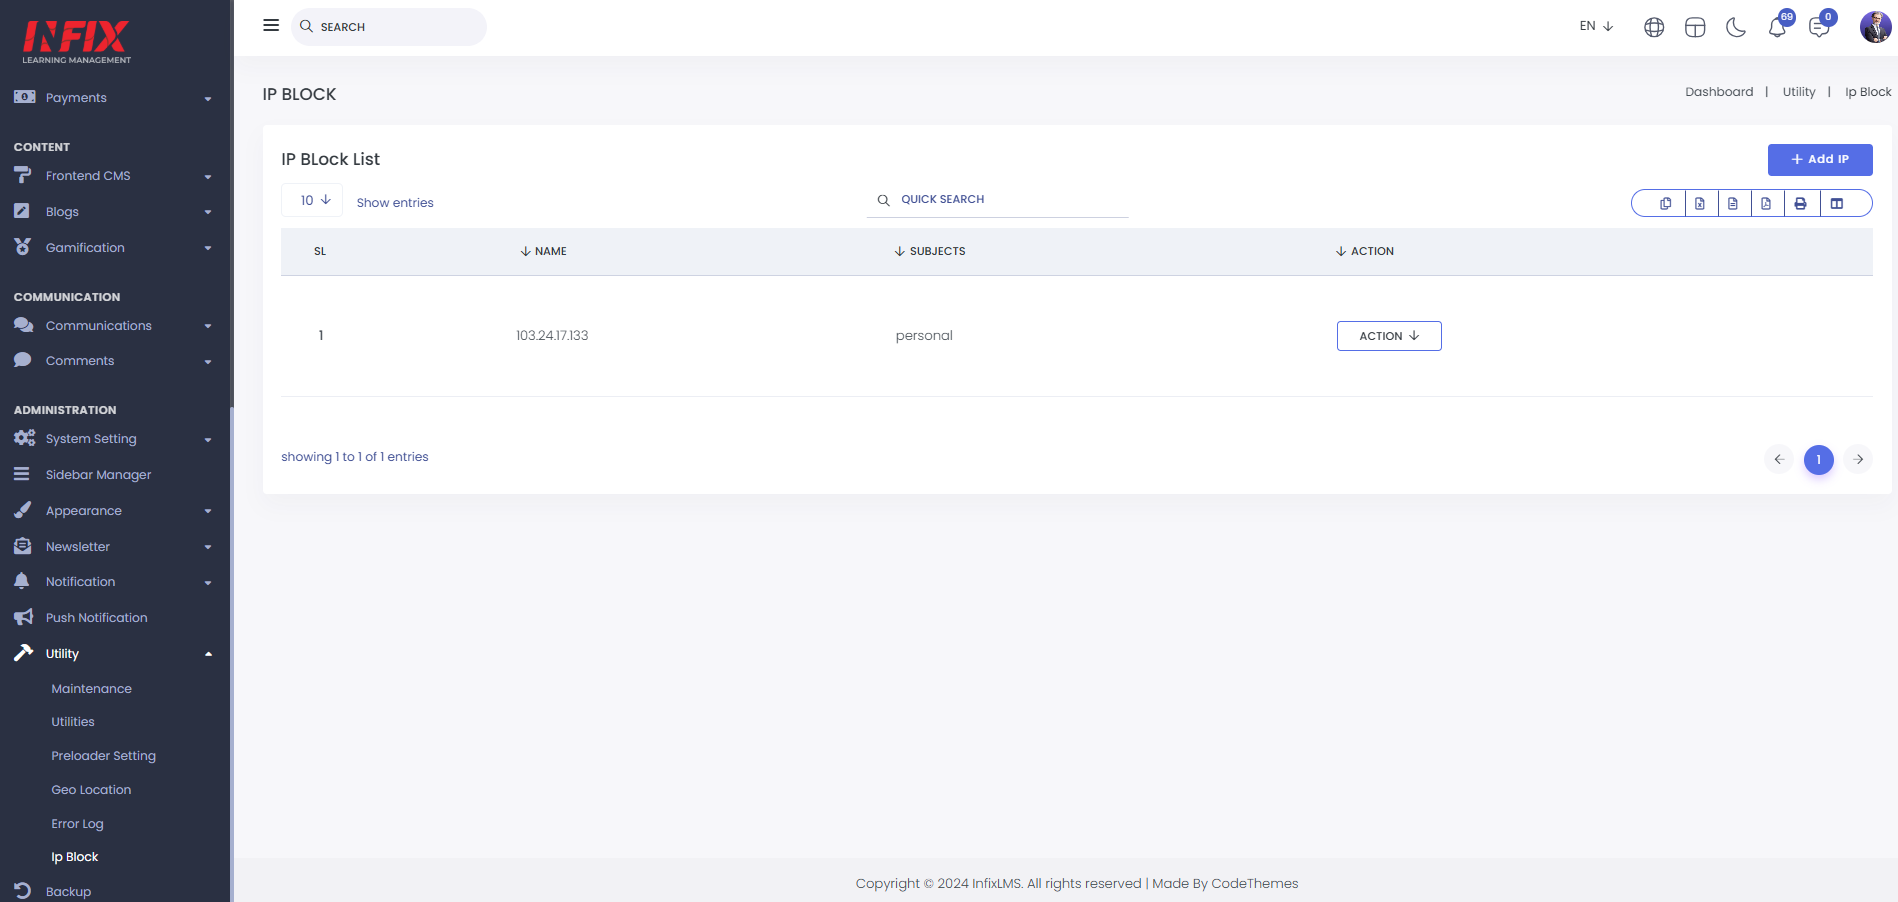This screenshot has height=902, width=1898.
Task: Click the INFIX logo
Action: click(x=76, y=41)
